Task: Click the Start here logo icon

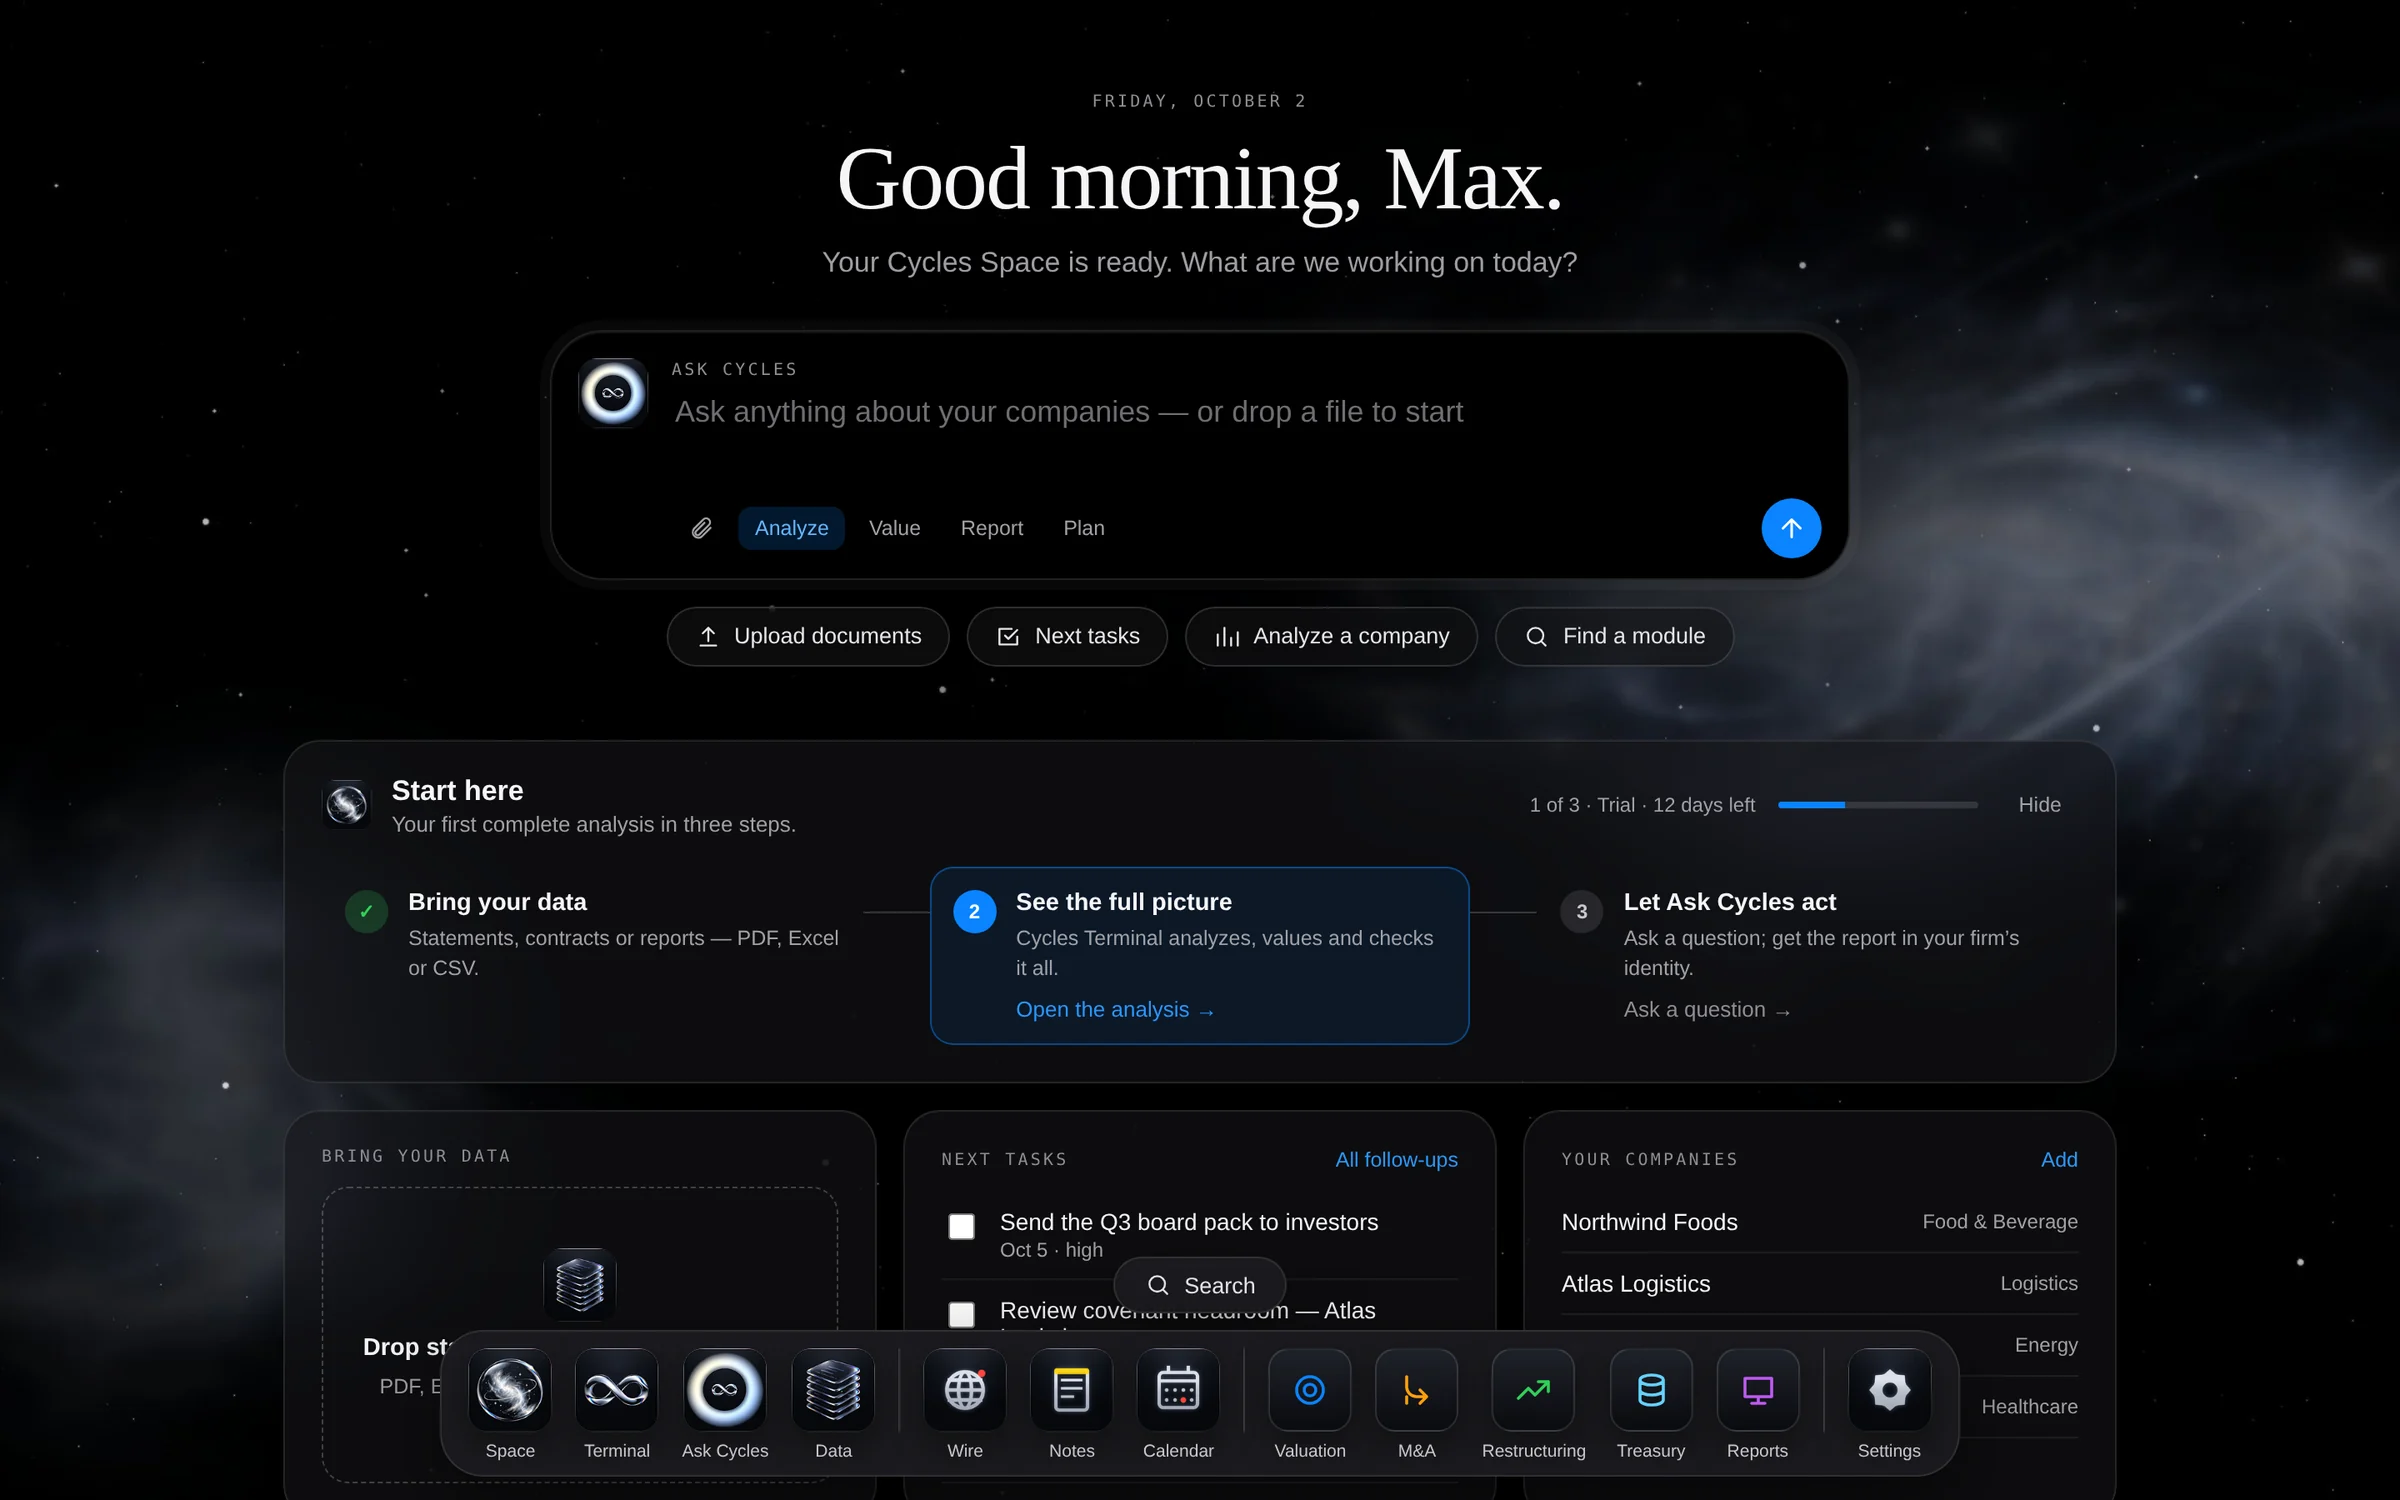Action: (x=347, y=804)
